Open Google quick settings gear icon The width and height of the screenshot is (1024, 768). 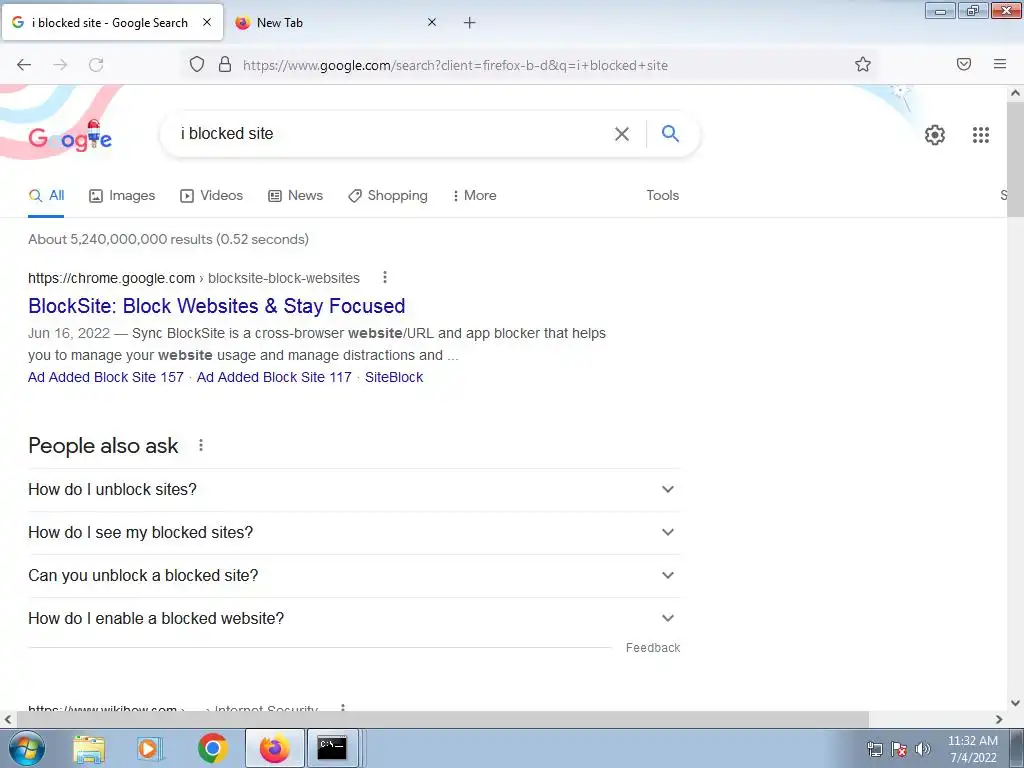(935, 135)
